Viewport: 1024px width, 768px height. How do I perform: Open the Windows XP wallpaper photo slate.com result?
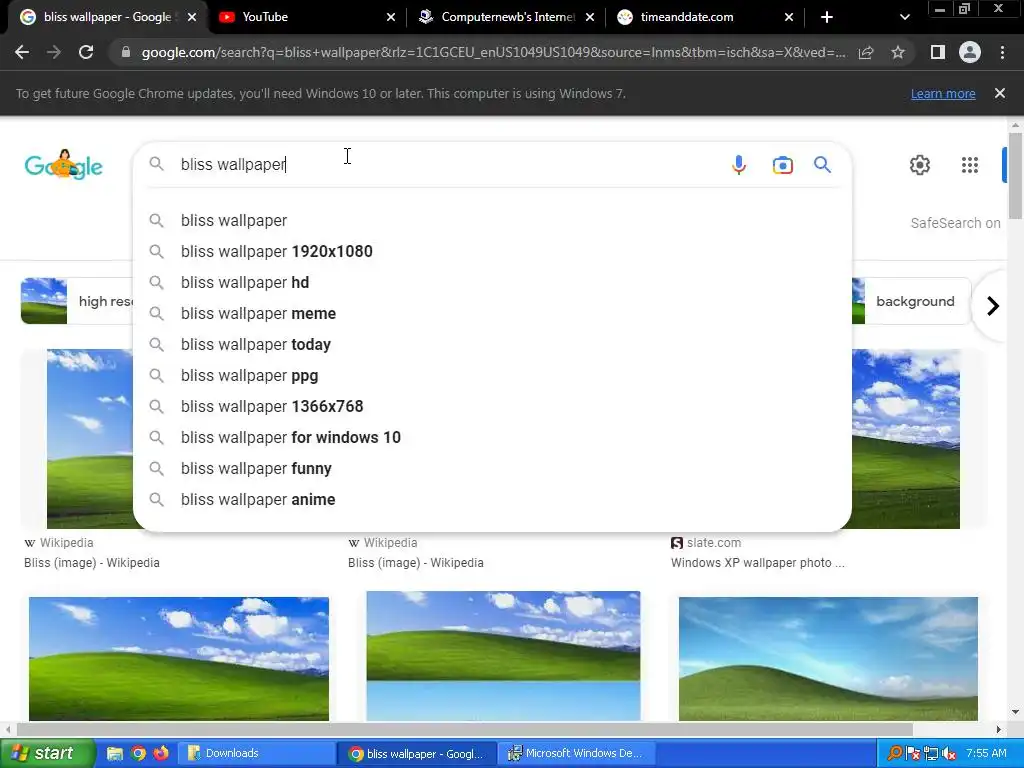coord(758,562)
